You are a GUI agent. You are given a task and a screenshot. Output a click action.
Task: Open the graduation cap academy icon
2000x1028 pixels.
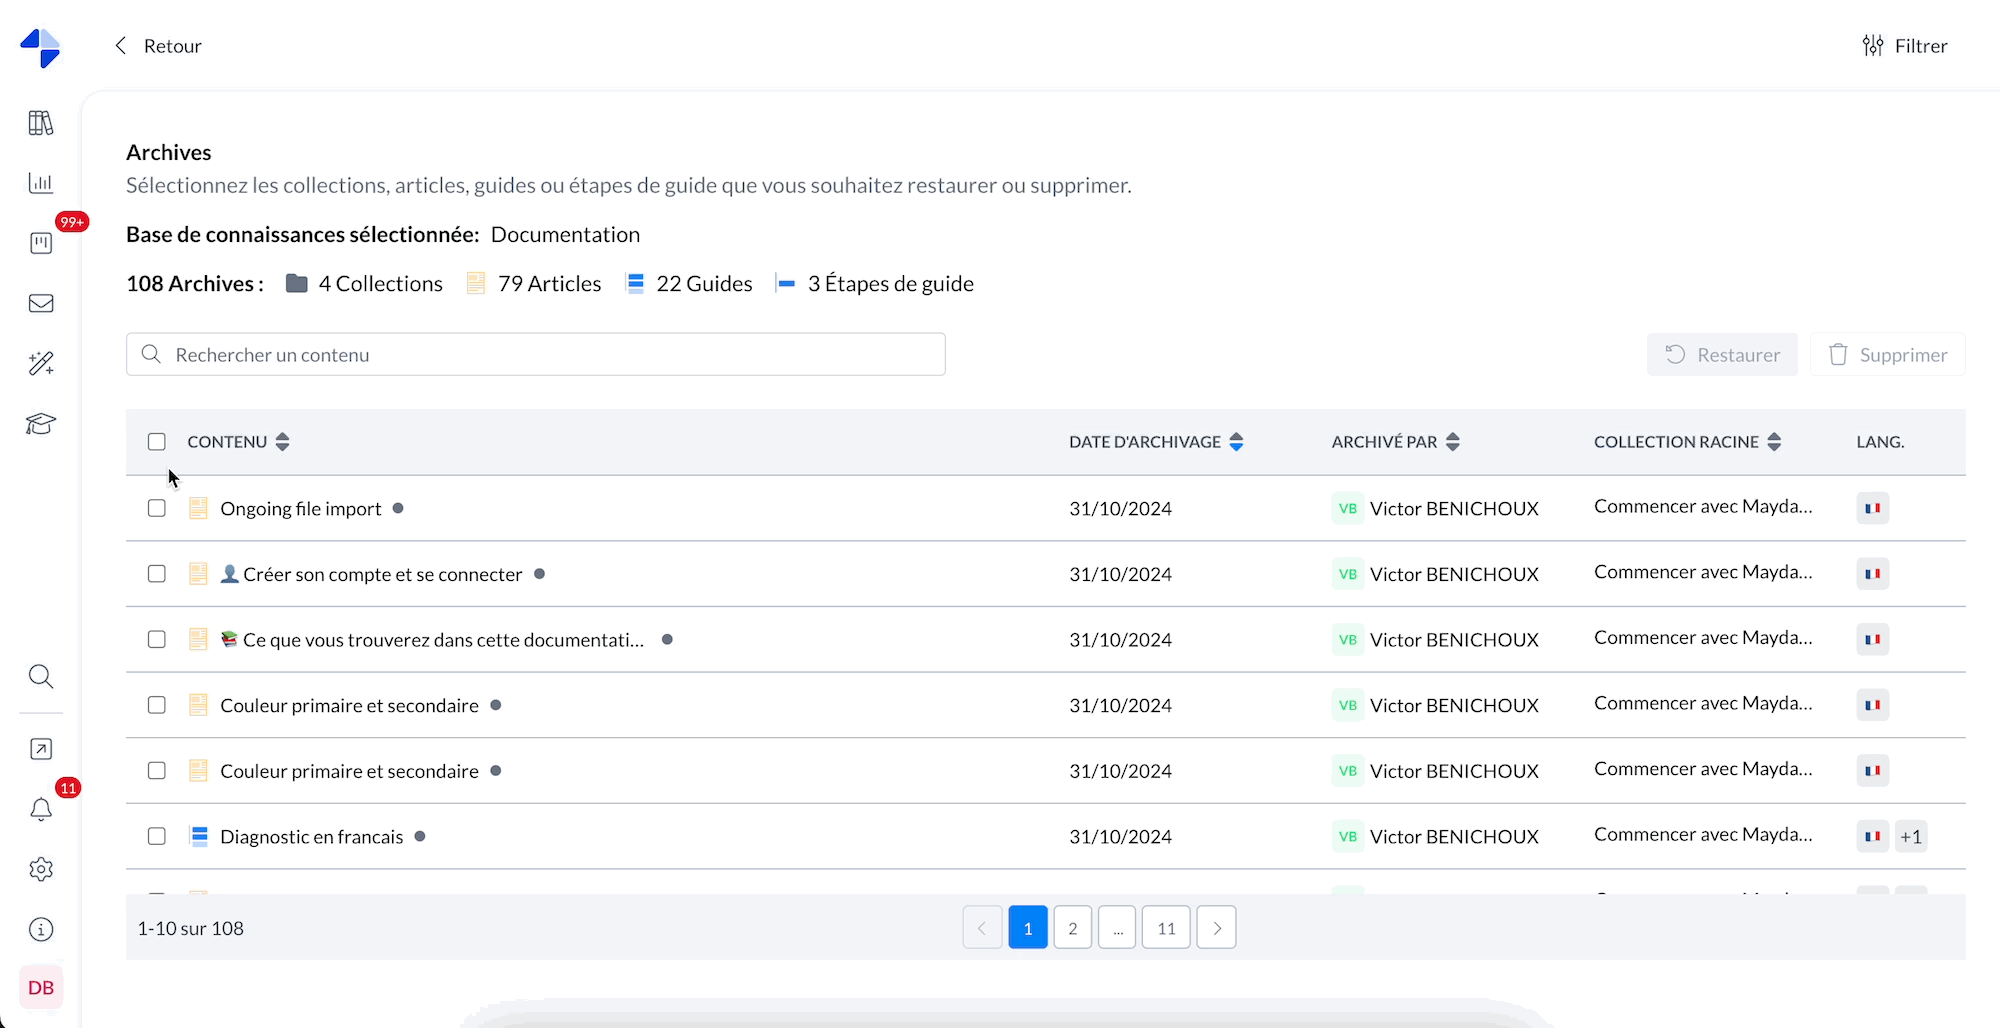coord(41,424)
